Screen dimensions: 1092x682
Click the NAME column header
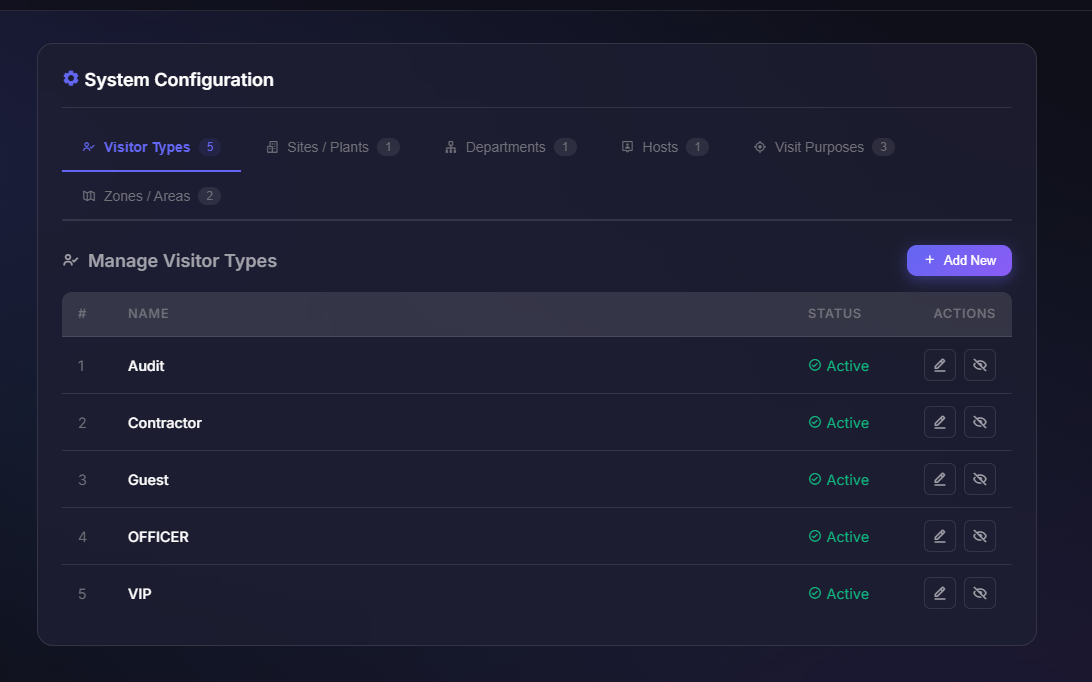[148, 313]
